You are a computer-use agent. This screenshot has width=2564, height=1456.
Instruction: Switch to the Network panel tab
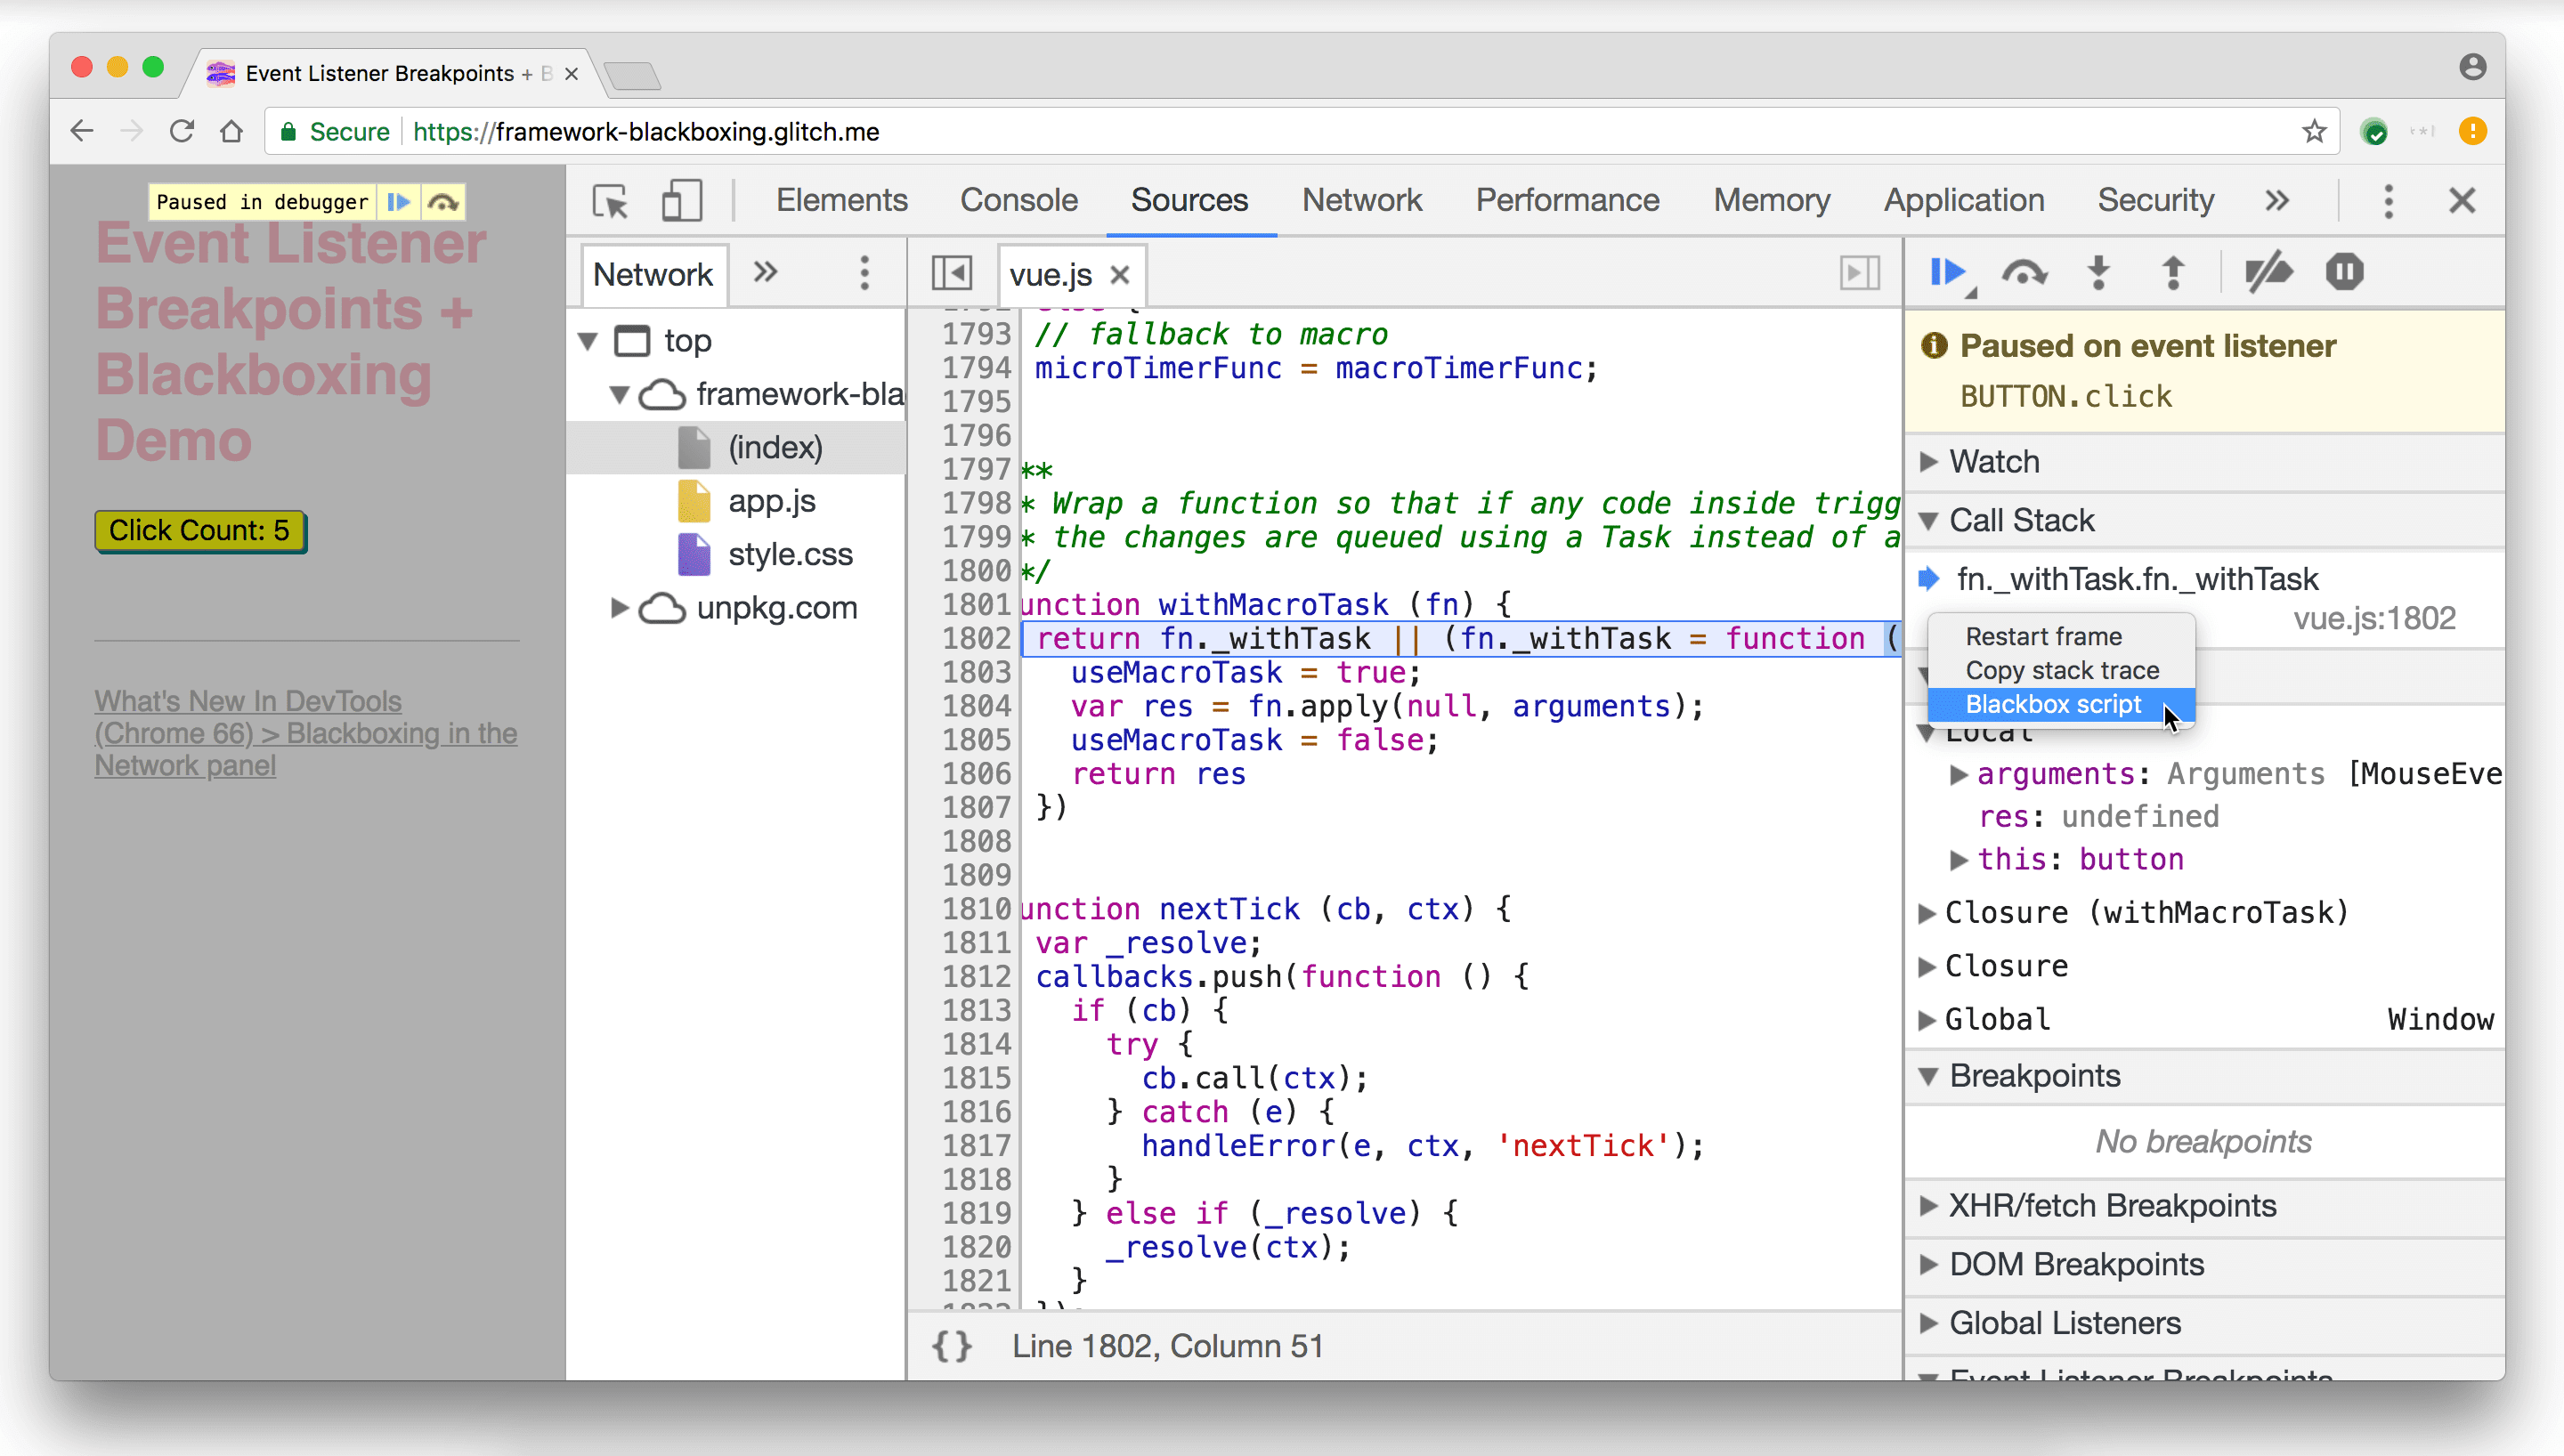[x=1363, y=201]
